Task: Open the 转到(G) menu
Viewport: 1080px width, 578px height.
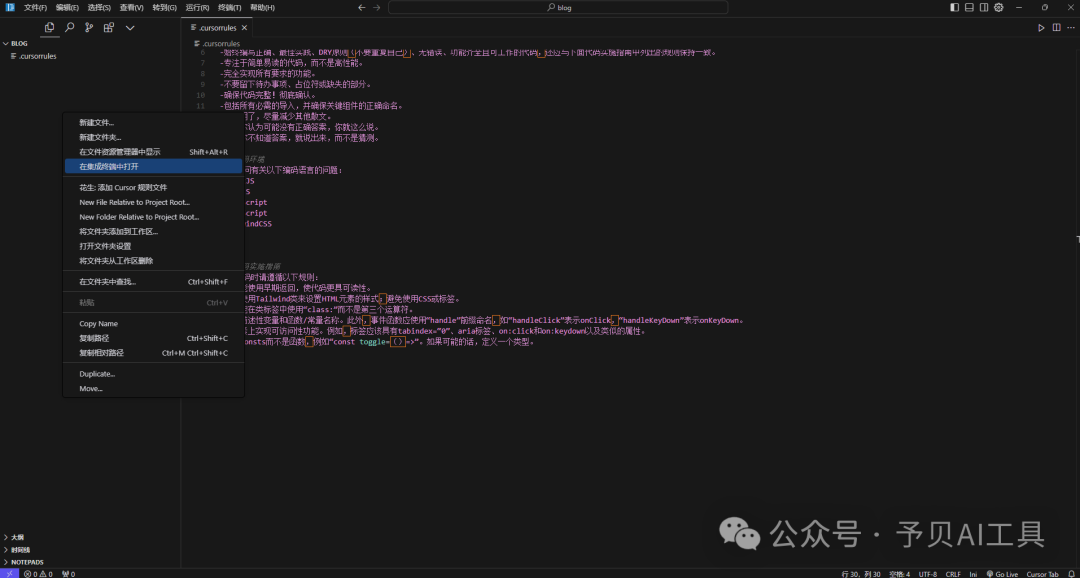Action: click(164, 8)
